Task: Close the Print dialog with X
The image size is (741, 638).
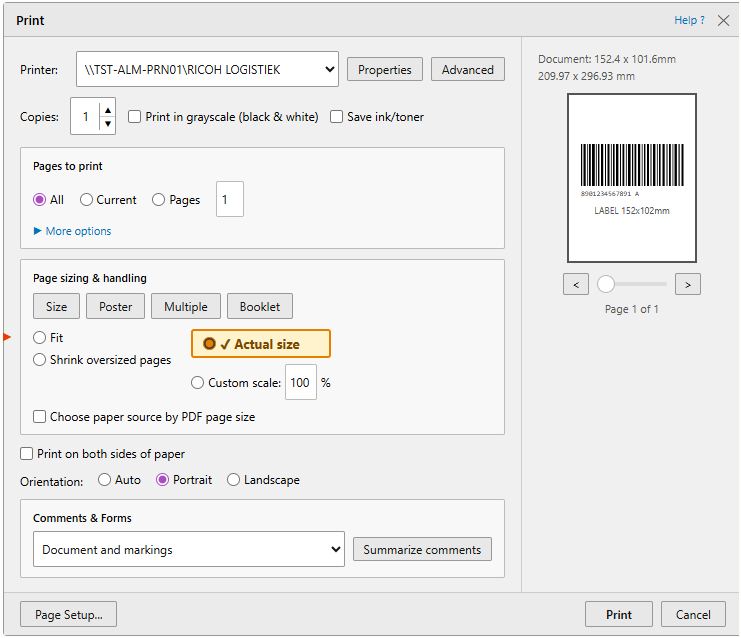Action: coord(723,20)
